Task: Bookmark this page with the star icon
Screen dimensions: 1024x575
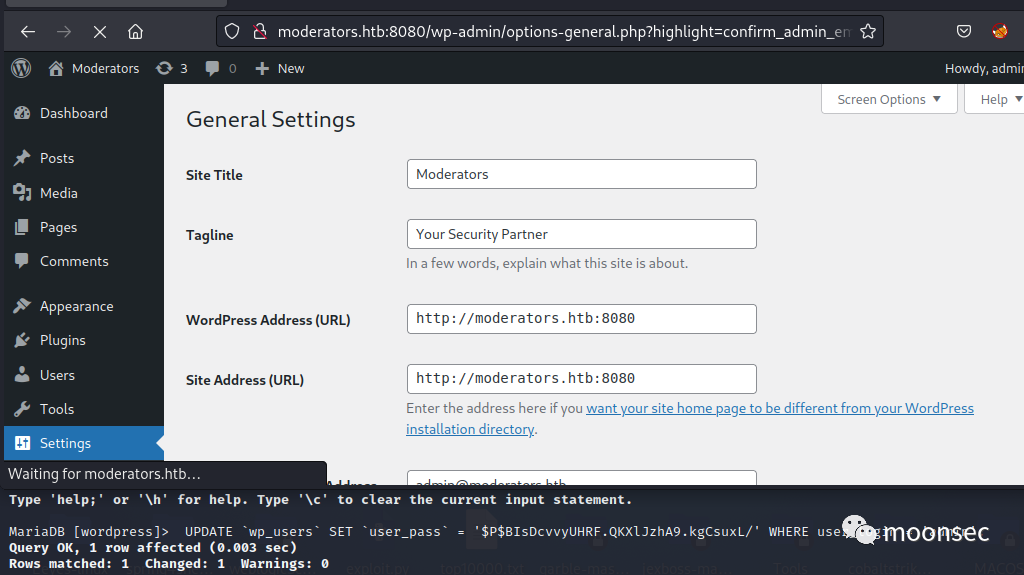Action: 868,32
